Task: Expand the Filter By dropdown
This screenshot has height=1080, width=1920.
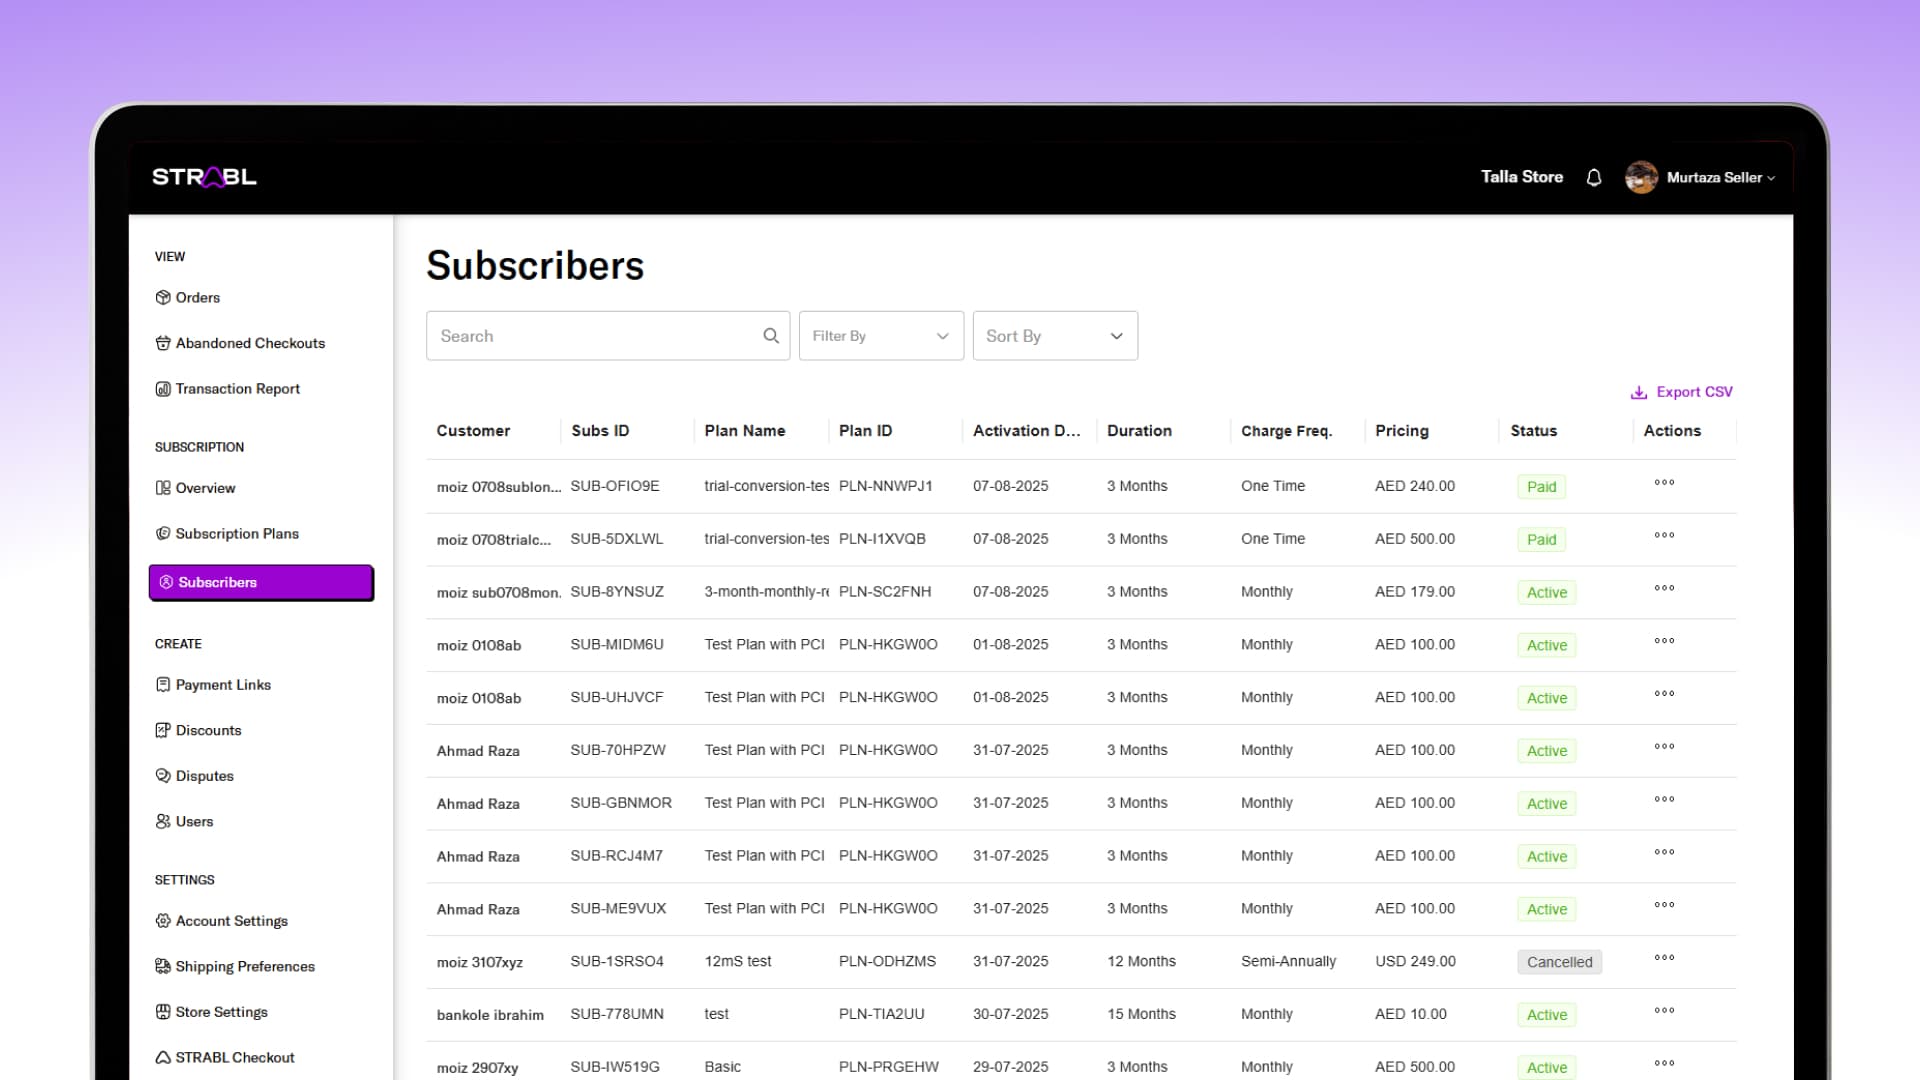Action: (x=881, y=336)
